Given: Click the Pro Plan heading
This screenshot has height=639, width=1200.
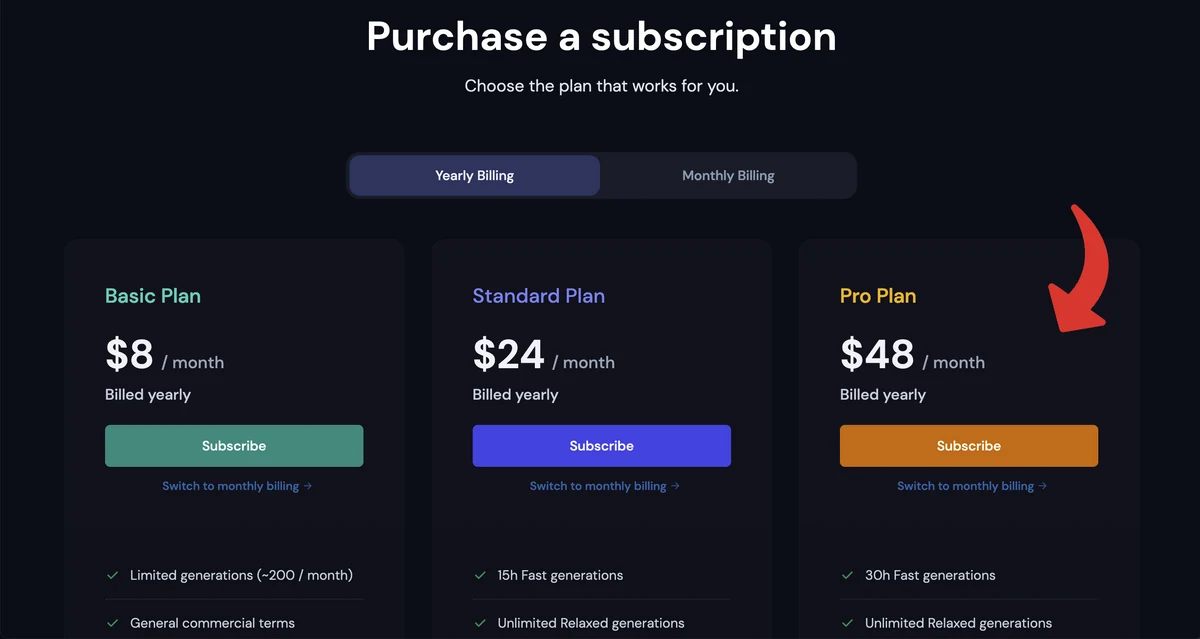Looking at the screenshot, I should point(878,296).
